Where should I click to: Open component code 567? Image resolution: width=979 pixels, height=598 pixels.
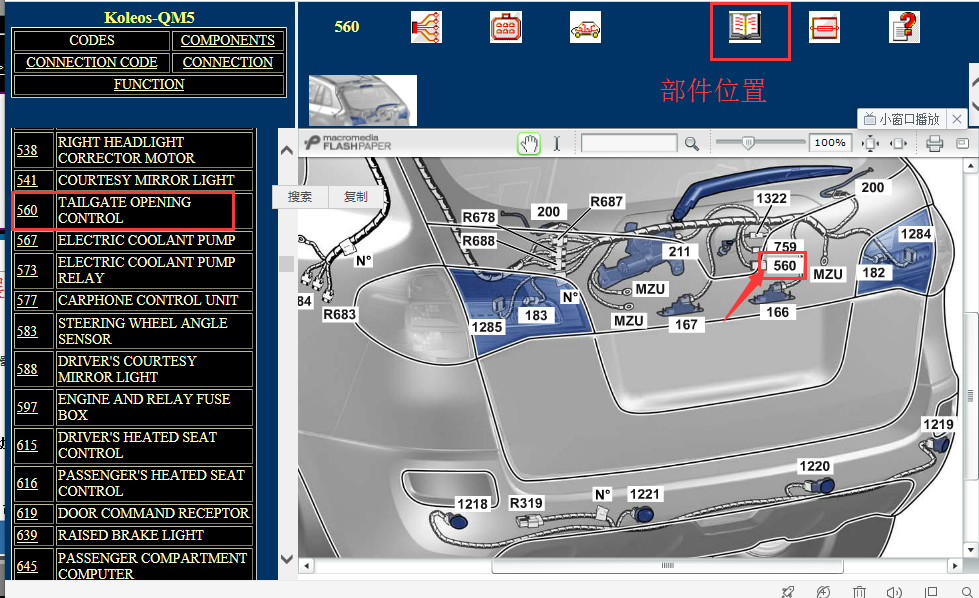coord(27,240)
